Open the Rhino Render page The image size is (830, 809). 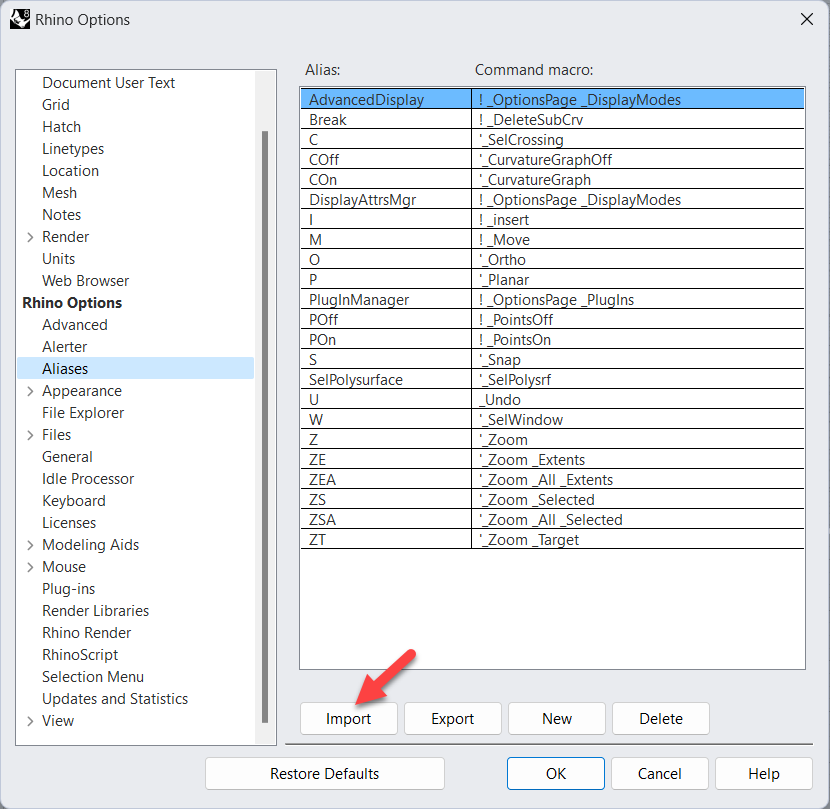click(x=86, y=633)
